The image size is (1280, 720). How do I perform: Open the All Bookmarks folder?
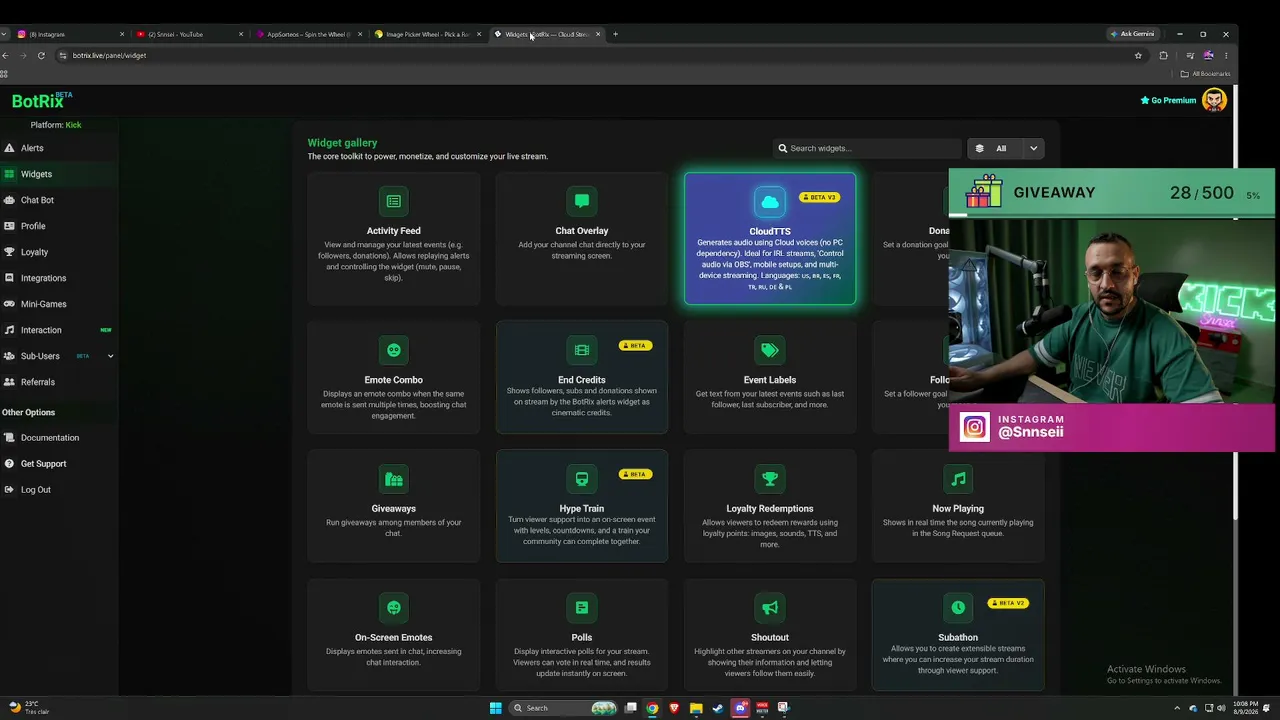click(x=1205, y=74)
